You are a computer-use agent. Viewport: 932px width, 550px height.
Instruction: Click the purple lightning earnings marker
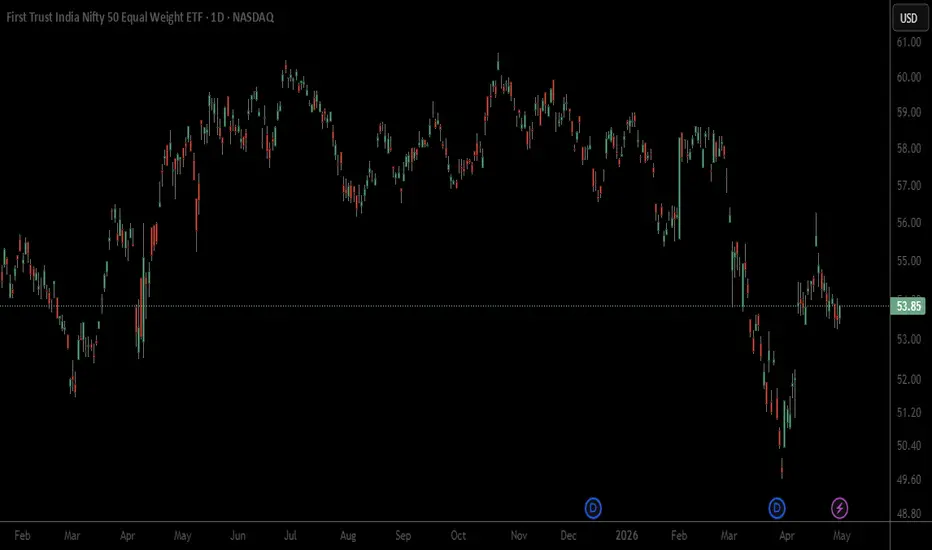coord(839,508)
